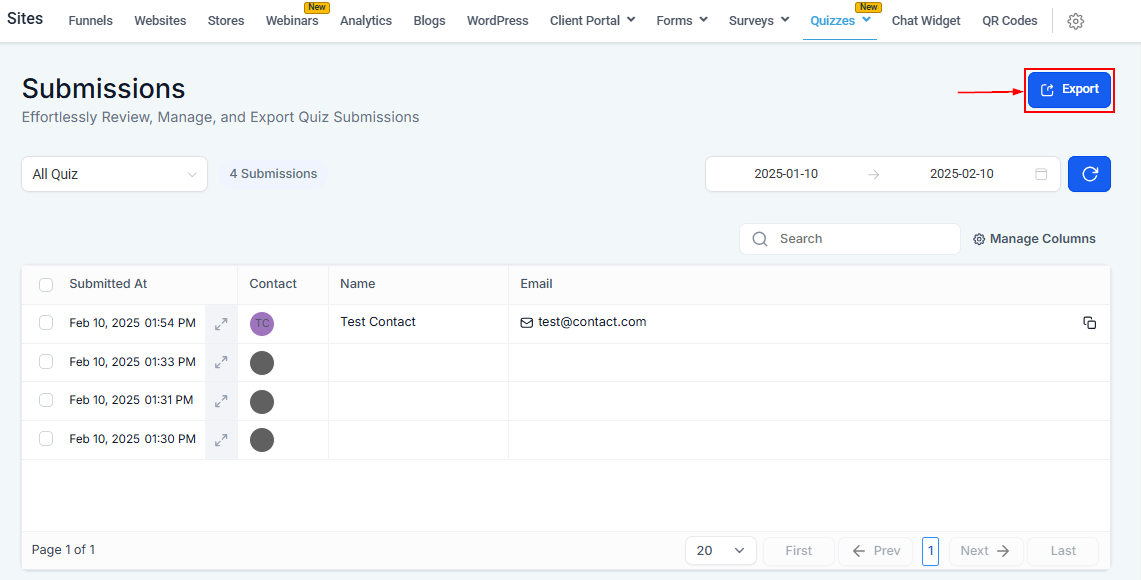Open the Stores tab
This screenshot has height=580, width=1141.
point(226,20)
